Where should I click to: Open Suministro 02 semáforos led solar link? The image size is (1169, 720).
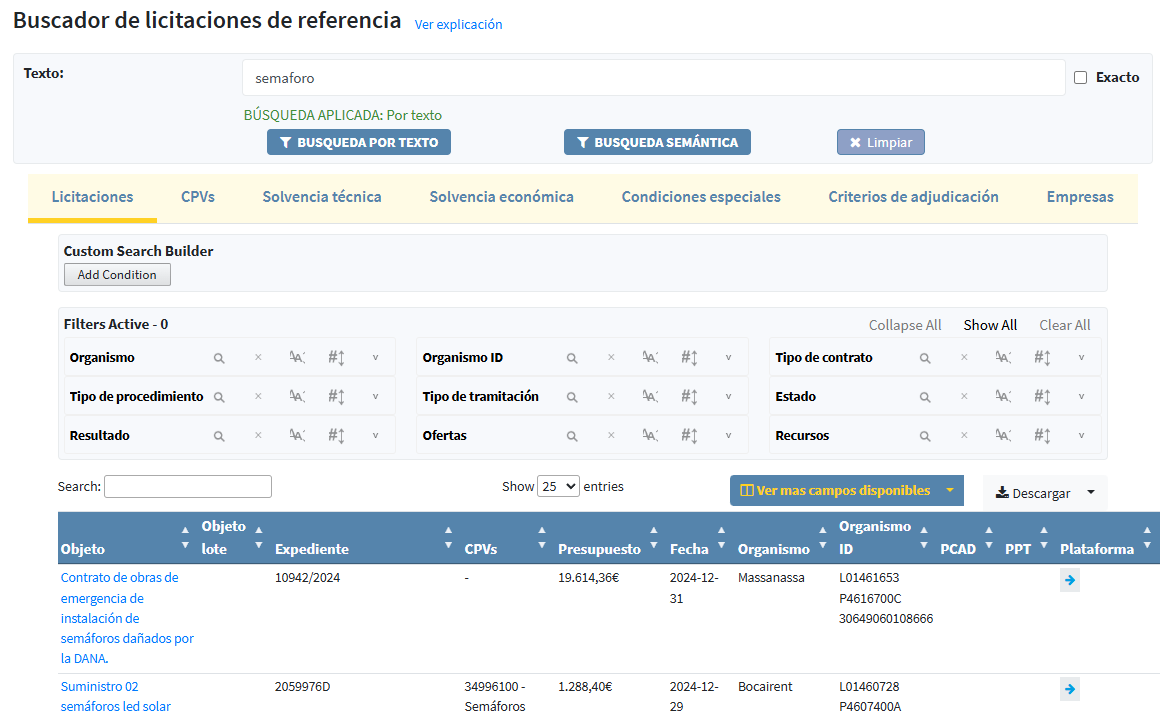[x=116, y=696]
